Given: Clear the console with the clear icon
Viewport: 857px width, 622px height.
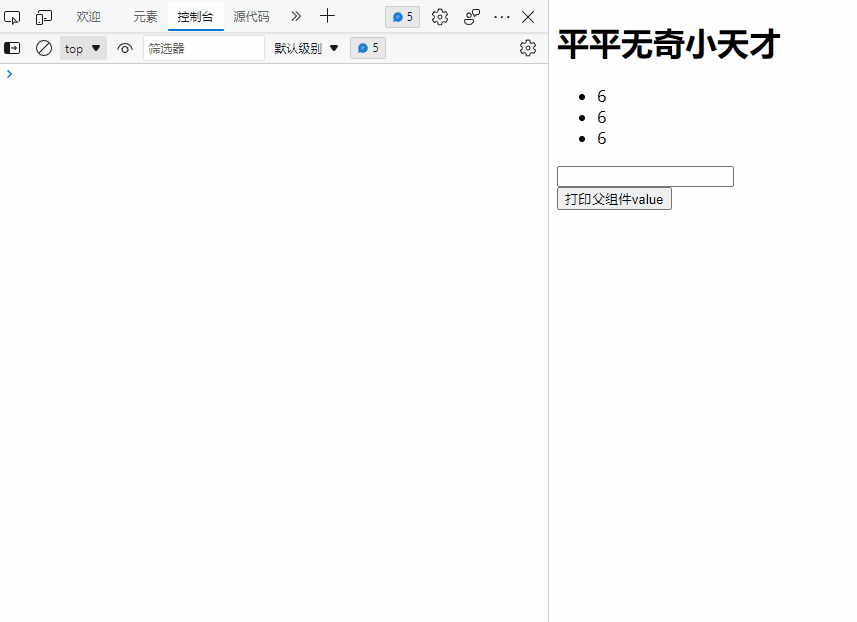Looking at the screenshot, I should click(43, 47).
